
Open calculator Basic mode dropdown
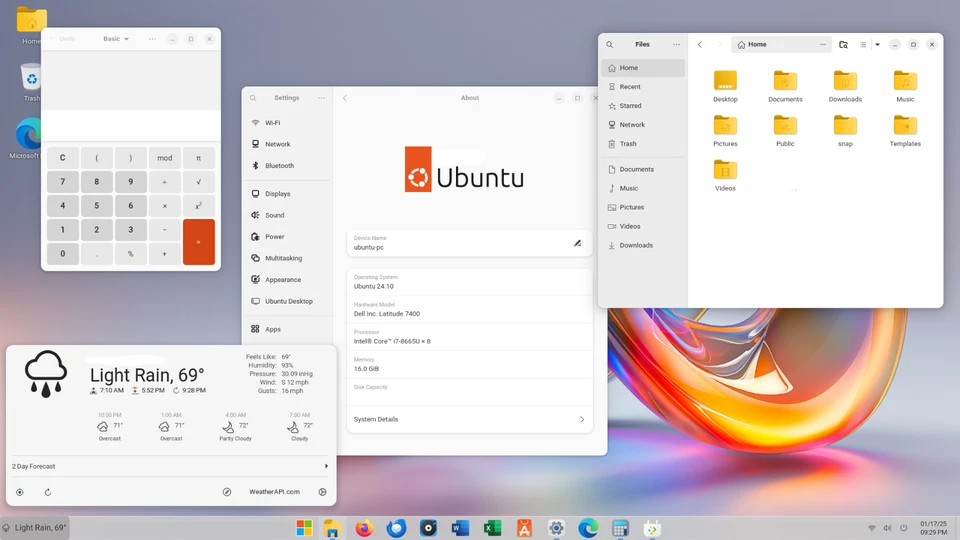pos(116,39)
